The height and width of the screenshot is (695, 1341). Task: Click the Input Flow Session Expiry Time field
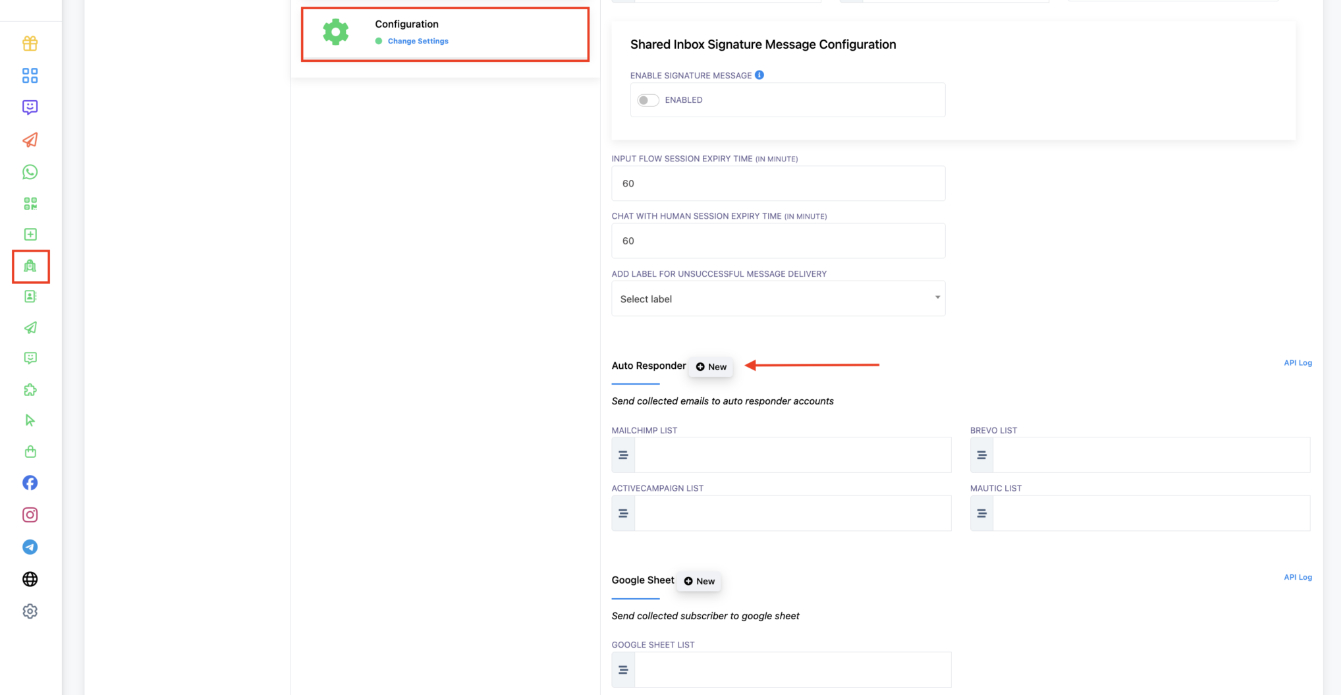click(778, 184)
